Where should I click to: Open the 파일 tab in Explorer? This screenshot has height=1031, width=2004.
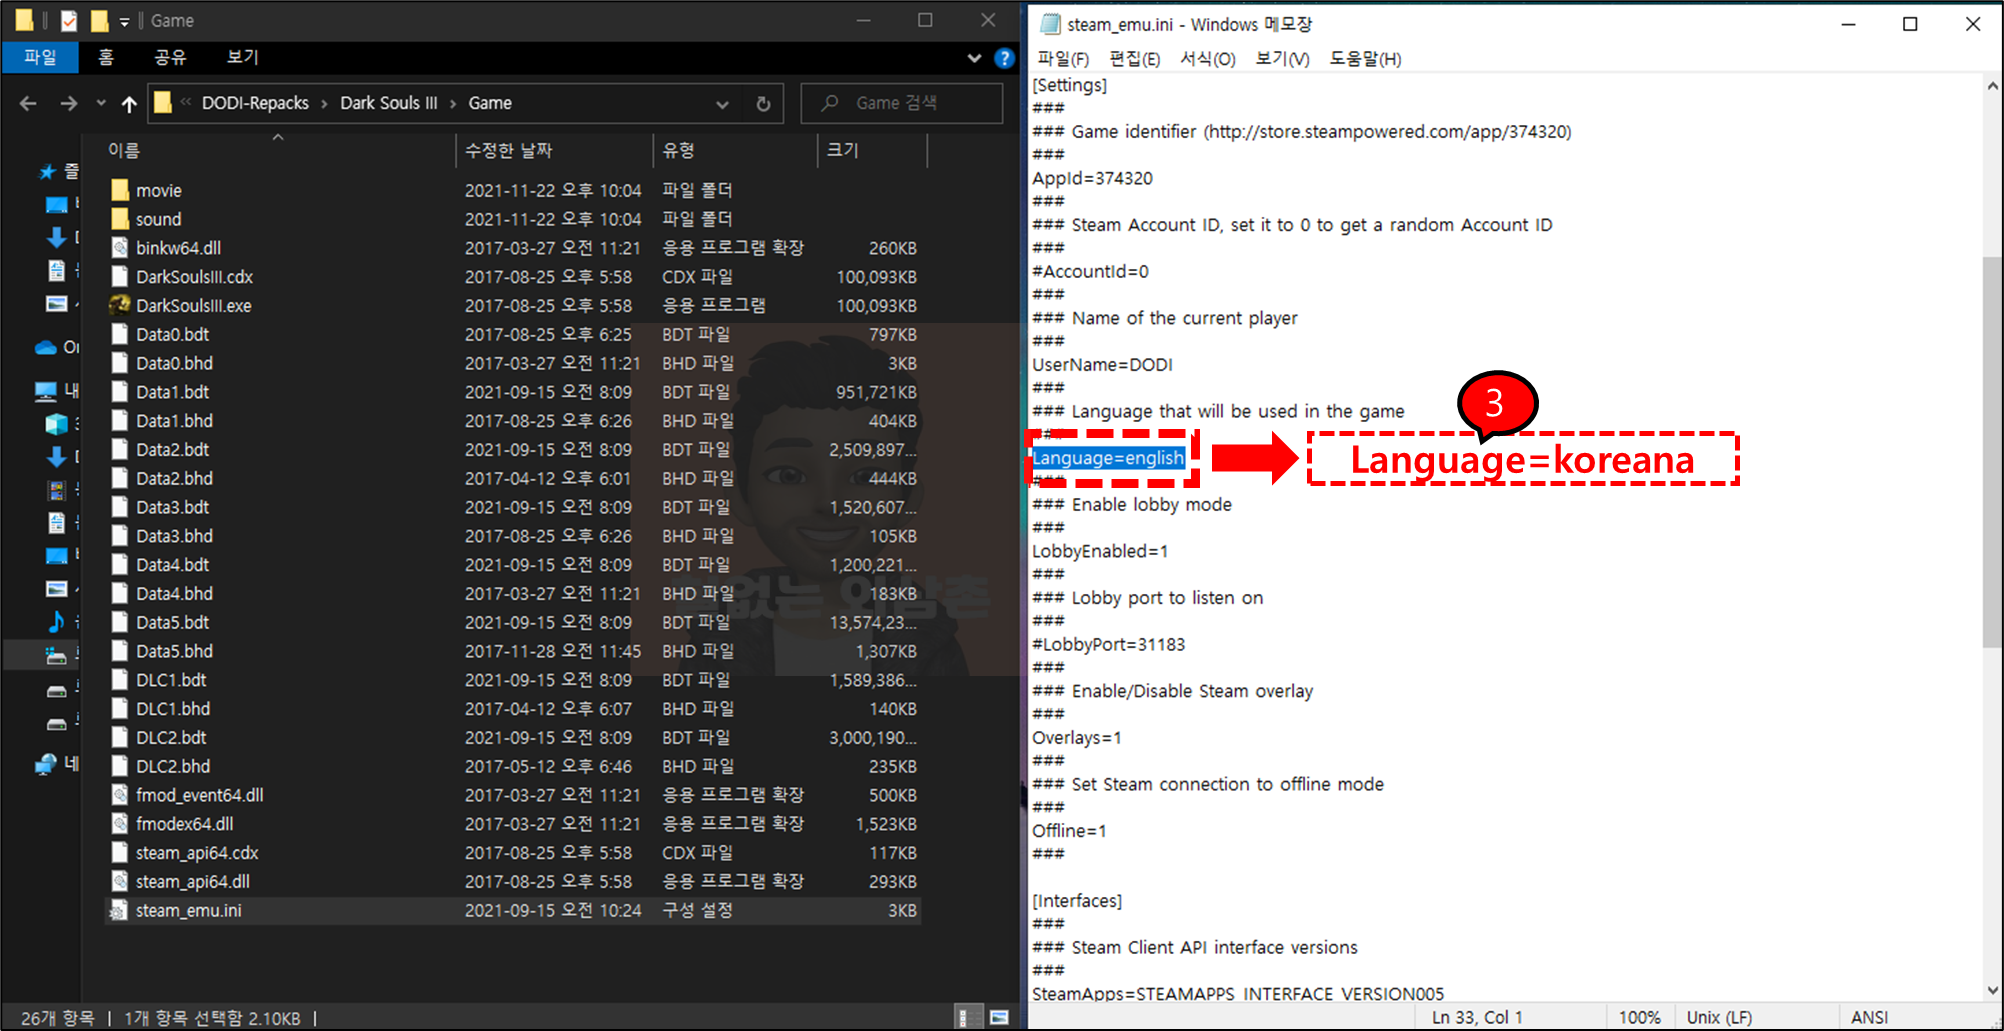coord(40,57)
